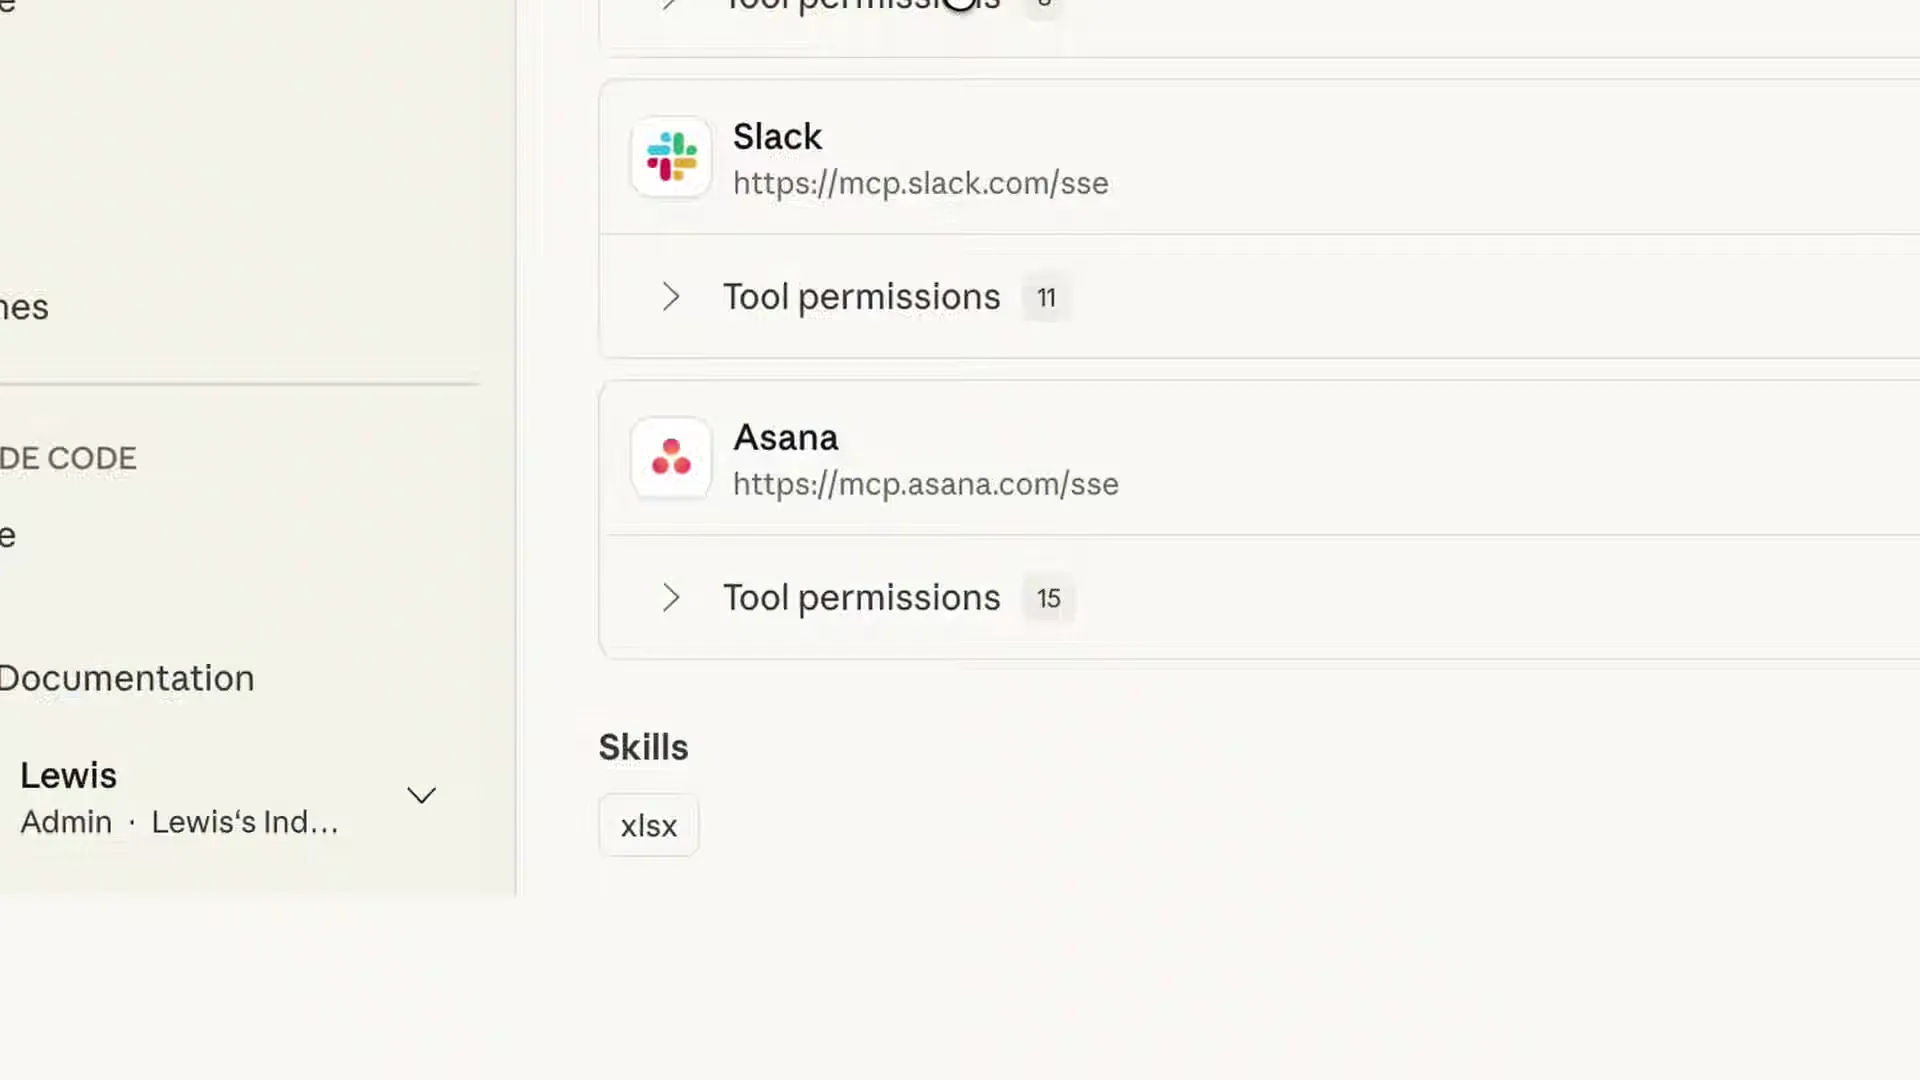Click the Asana three-dots logo
Screen dimensions: 1920x1080
click(671, 458)
